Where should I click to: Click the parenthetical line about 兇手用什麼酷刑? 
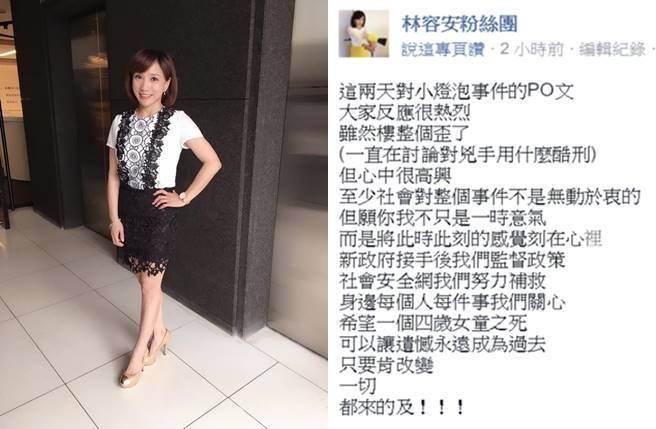(x=466, y=155)
